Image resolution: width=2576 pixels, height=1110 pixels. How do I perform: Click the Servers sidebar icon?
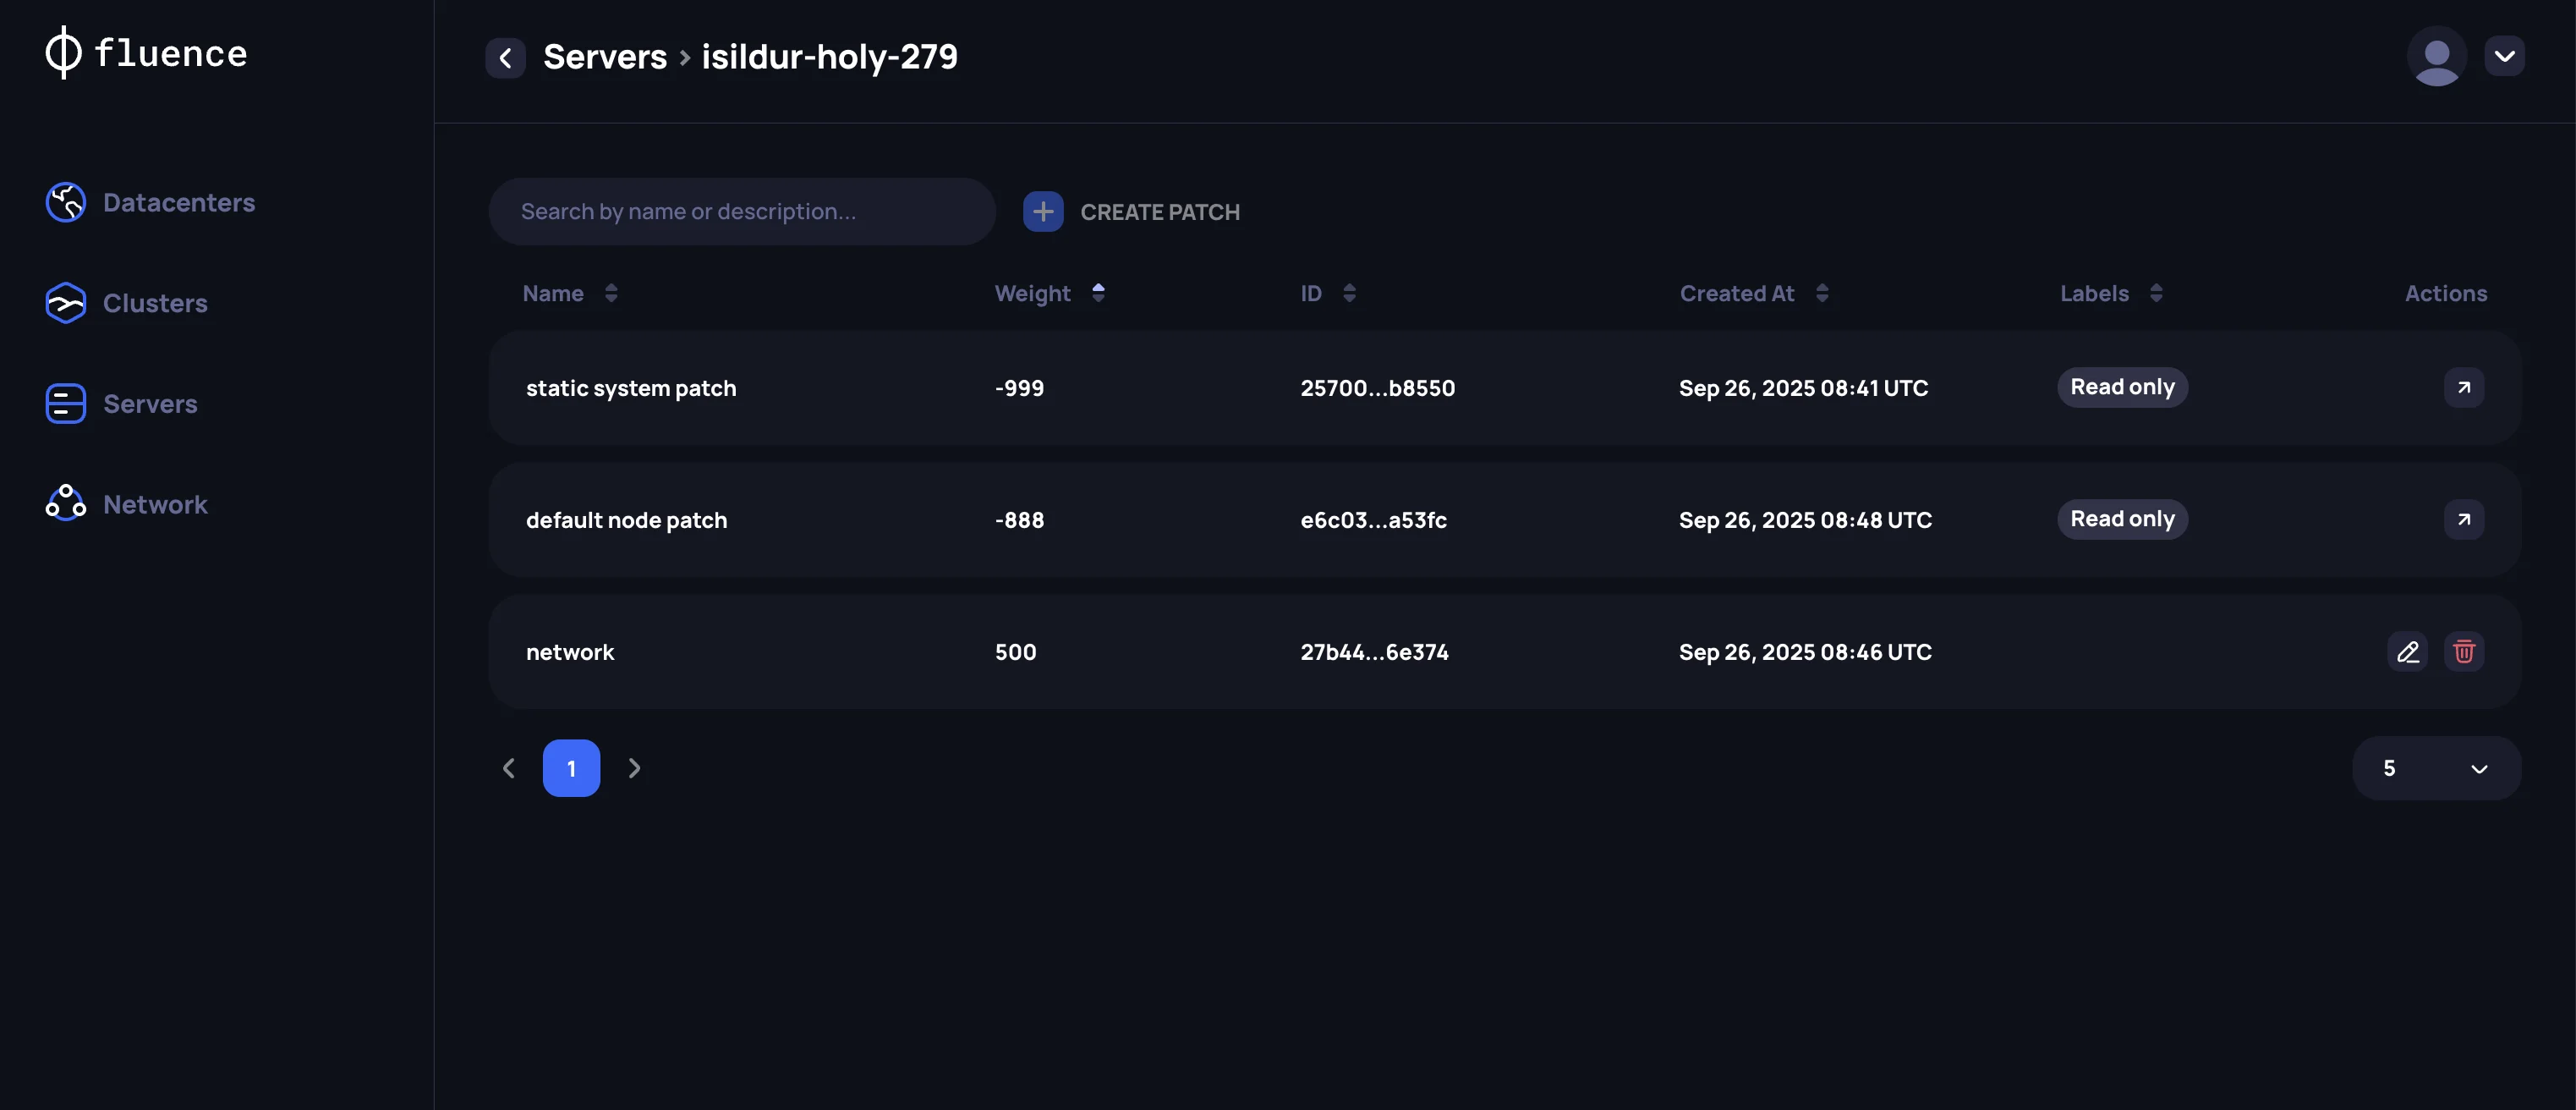(66, 404)
